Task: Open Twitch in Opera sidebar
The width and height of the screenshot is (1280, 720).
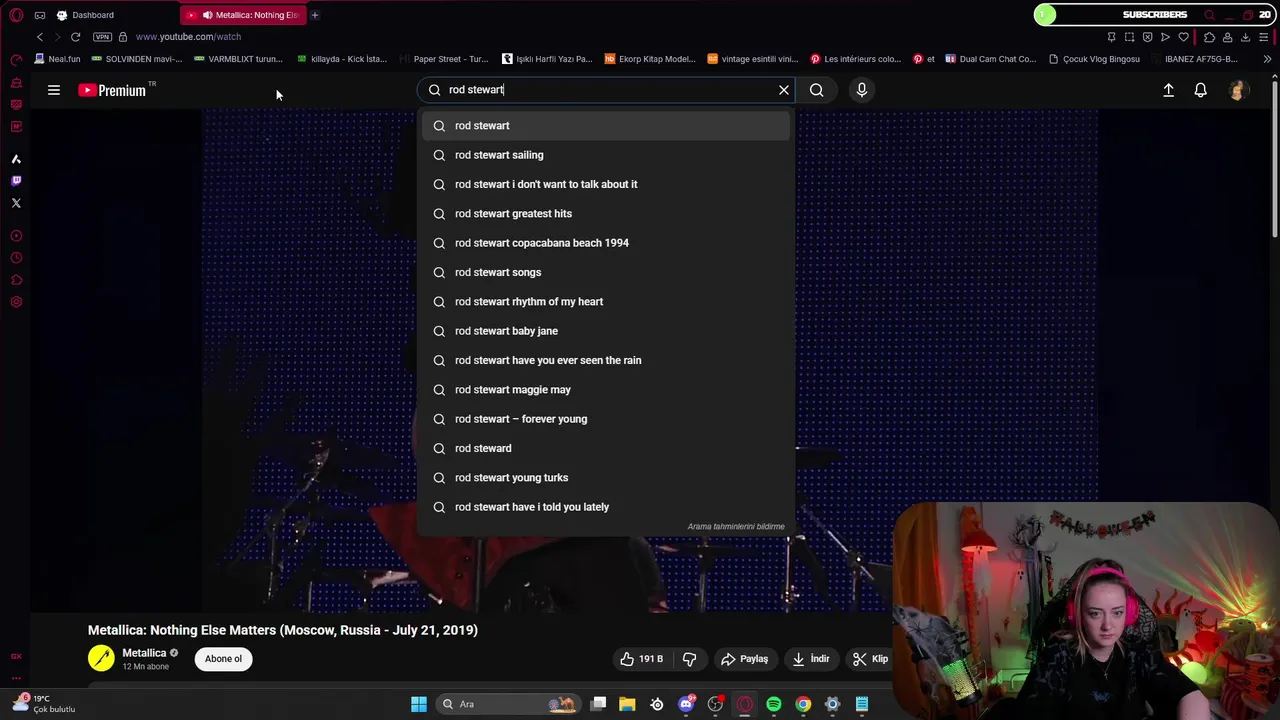Action: point(16,181)
